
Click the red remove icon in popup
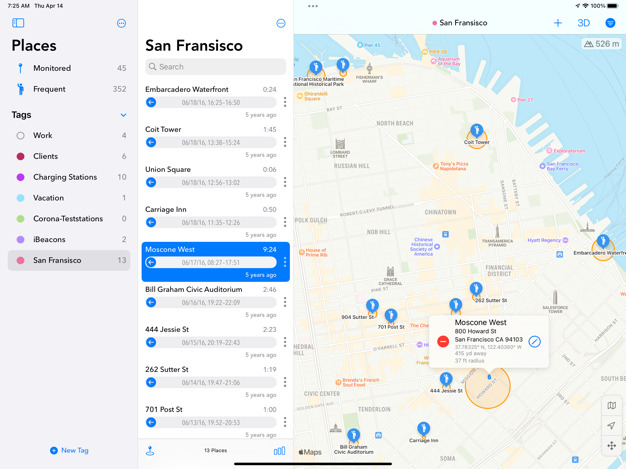(x=443, y=342)
